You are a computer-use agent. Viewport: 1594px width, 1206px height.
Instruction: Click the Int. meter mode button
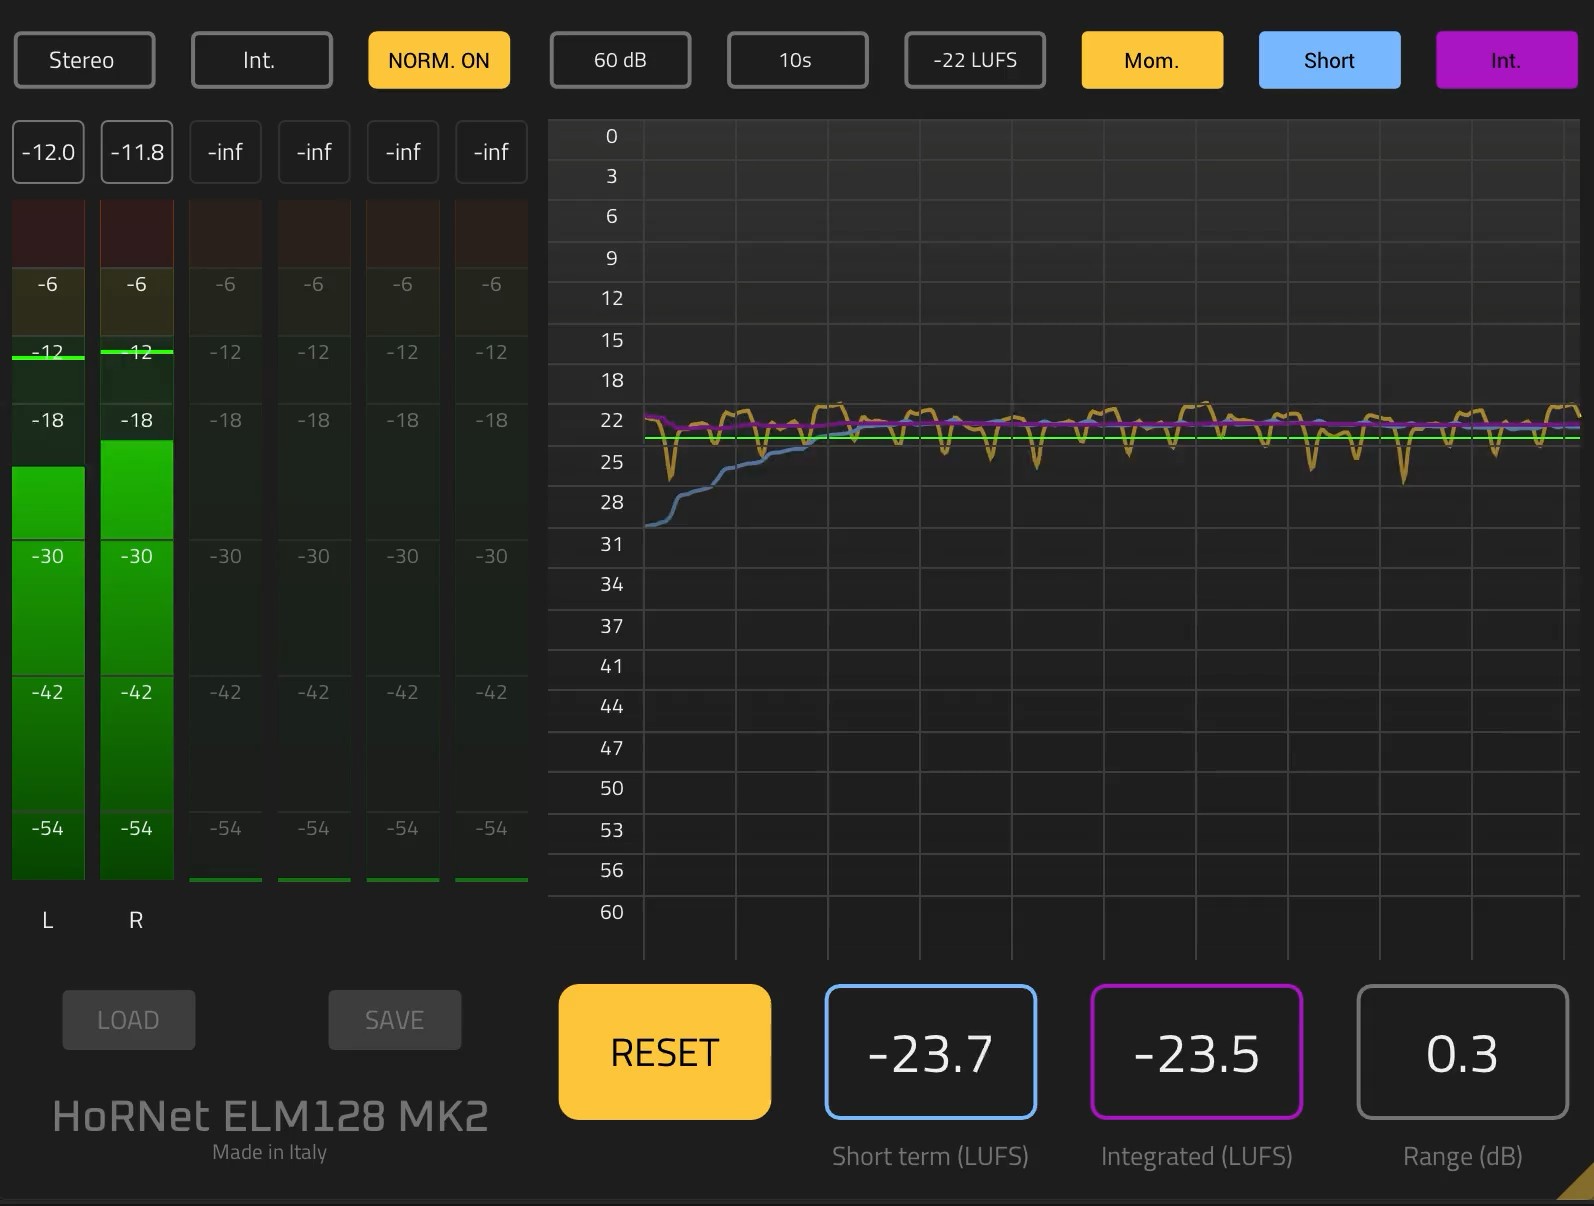tap(261, 60)
